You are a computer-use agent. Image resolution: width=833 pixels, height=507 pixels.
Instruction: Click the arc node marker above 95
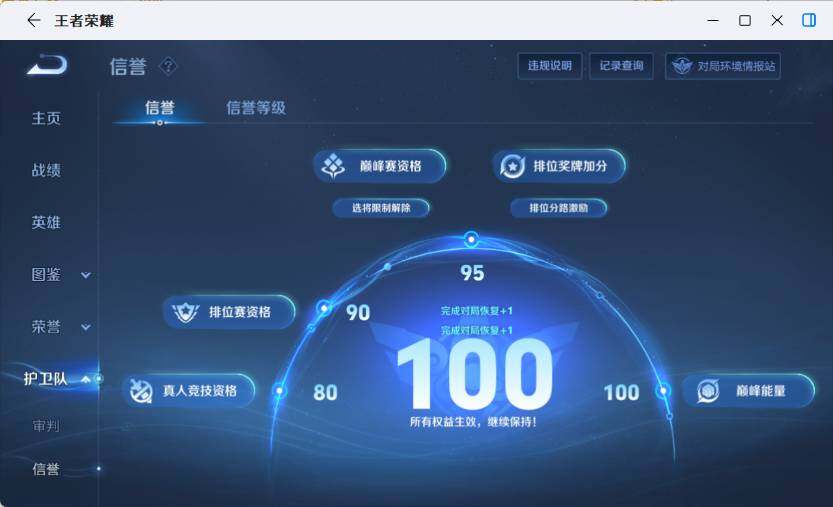pos(471,240)
